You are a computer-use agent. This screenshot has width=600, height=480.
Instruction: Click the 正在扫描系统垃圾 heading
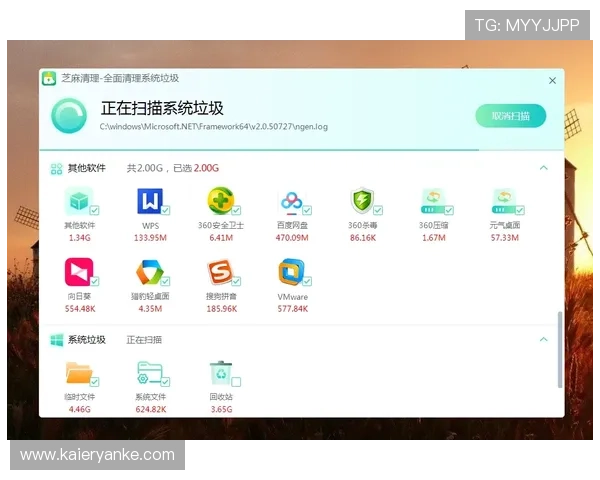click(x=162, y=108)
